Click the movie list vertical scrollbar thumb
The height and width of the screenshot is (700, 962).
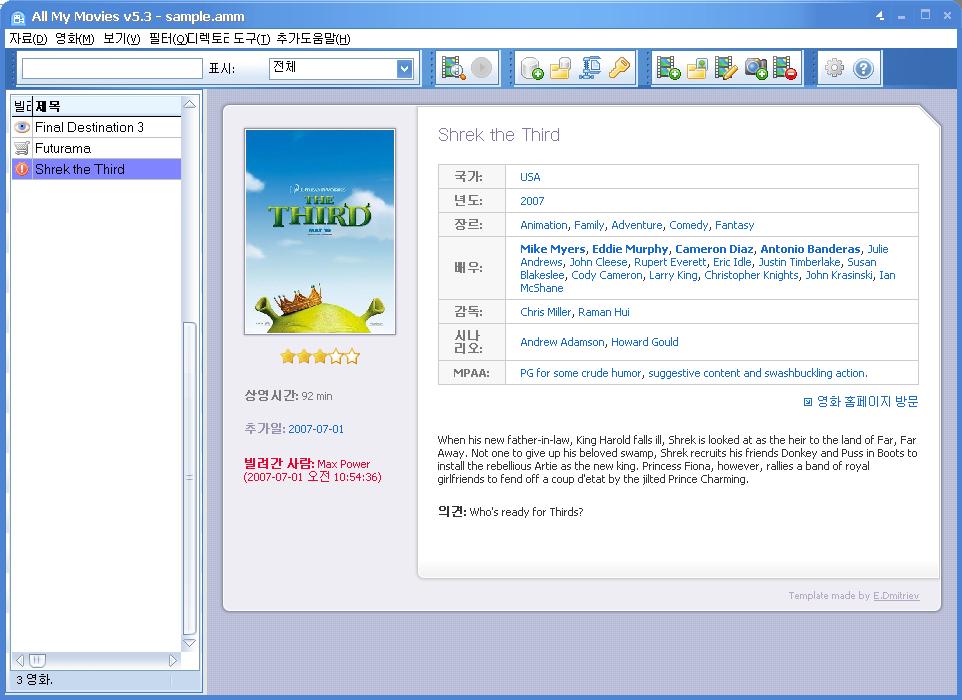190,479
